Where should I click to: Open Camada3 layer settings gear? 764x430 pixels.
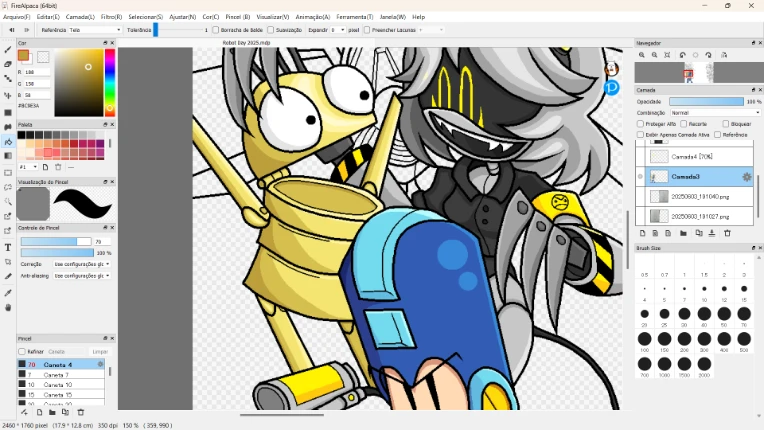[746, 177]
